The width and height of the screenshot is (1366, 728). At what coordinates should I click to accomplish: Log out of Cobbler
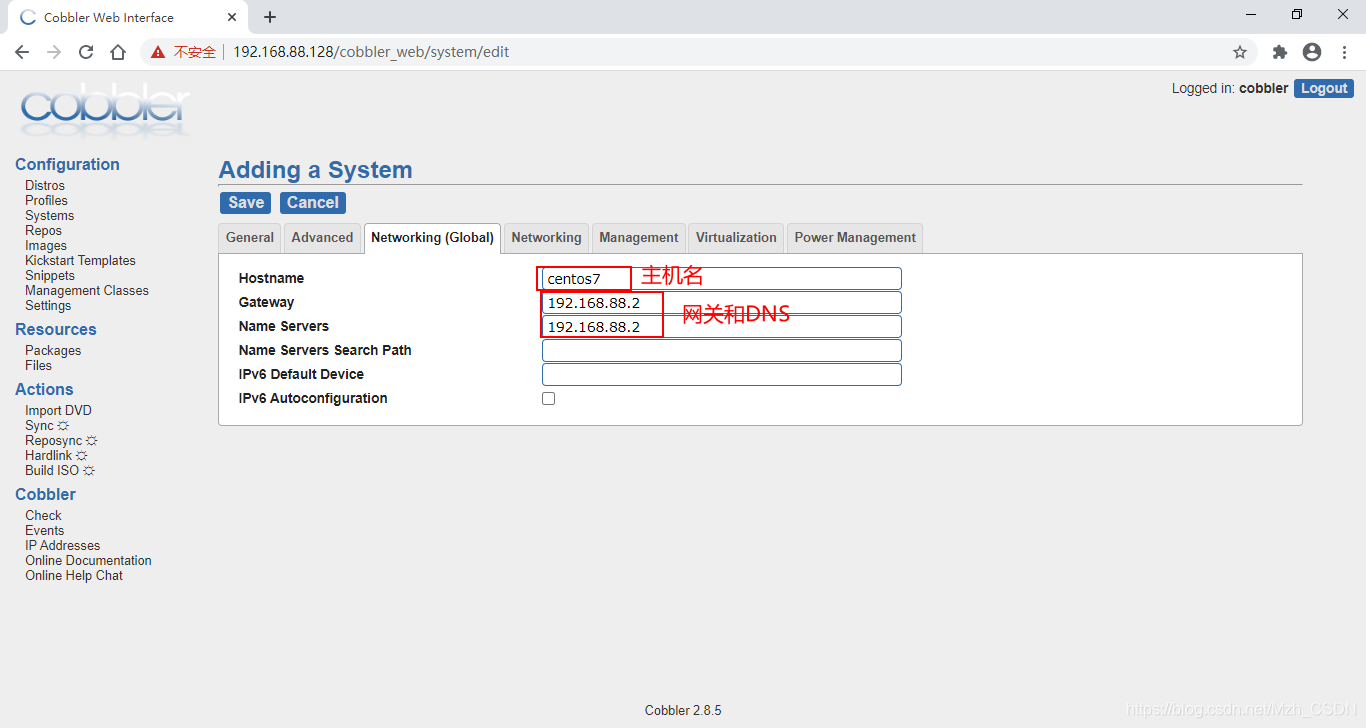pyautogui.click(x=1324, y=88)
